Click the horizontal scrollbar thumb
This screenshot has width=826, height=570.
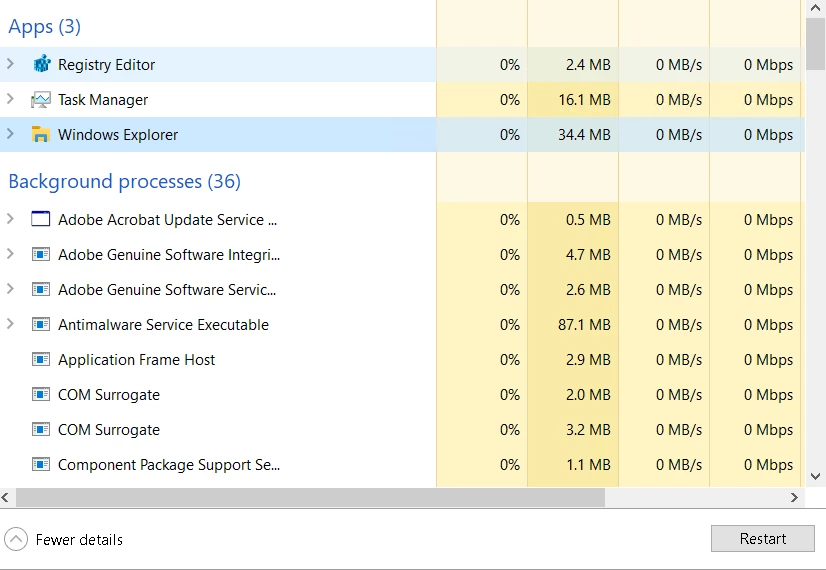point(310,497)
